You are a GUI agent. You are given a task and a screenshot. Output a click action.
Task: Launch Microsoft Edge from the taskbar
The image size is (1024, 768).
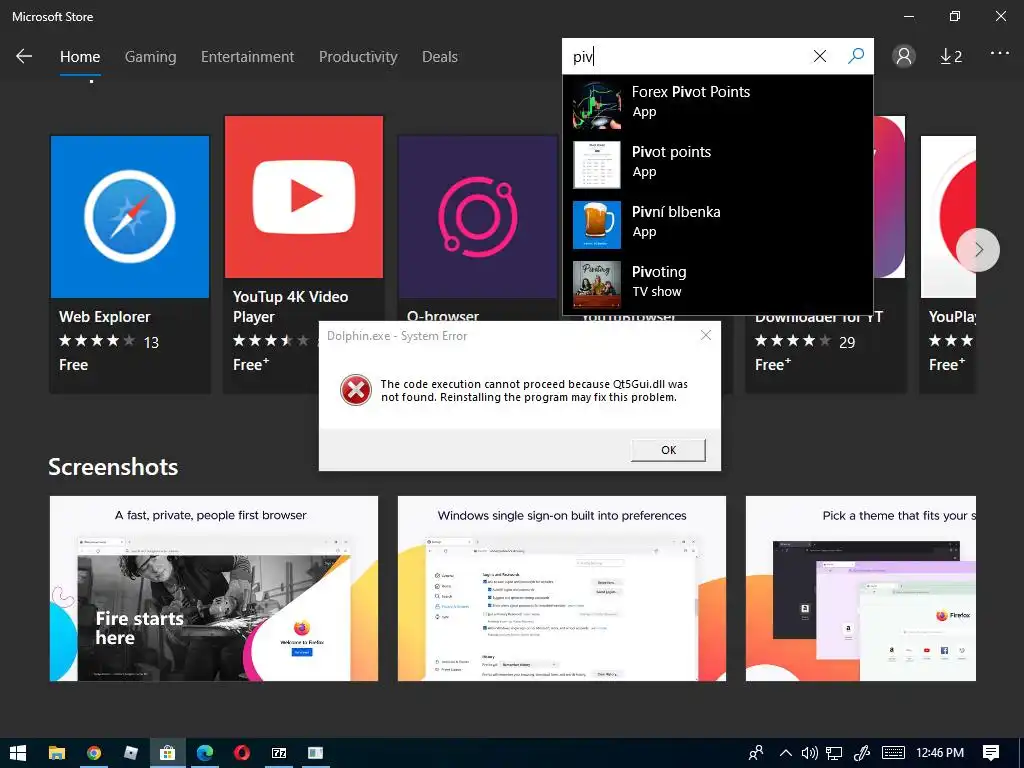coord(204,753)
